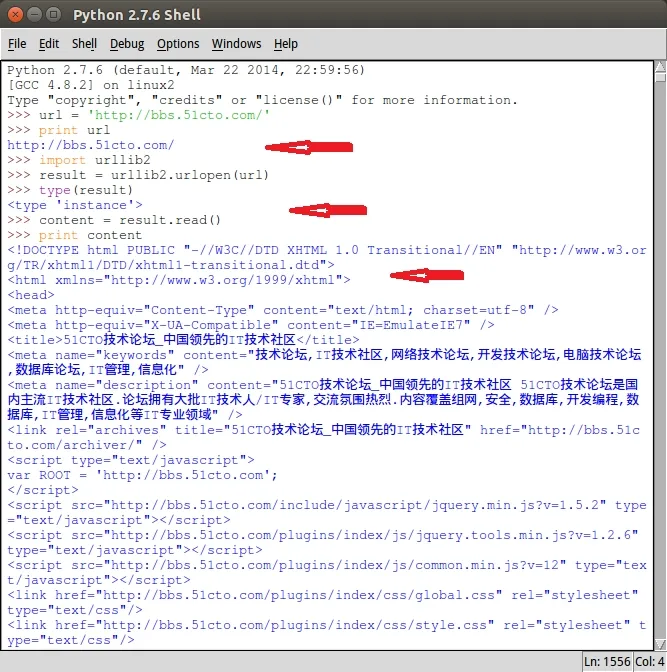
Task: Click the '<html xmlns=' output line
Action: 179,280
